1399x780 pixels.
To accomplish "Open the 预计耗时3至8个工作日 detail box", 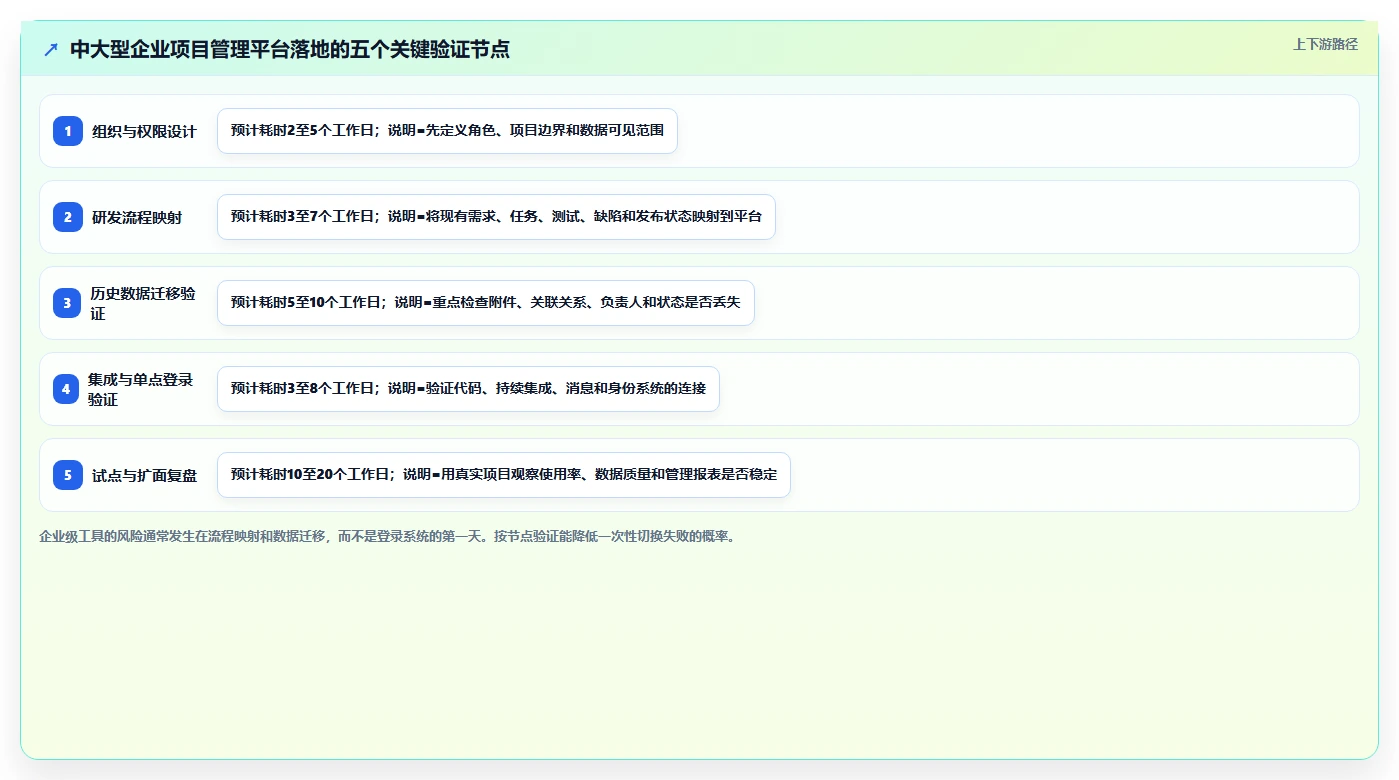I will pyautogui.click(x=468, y=389).
